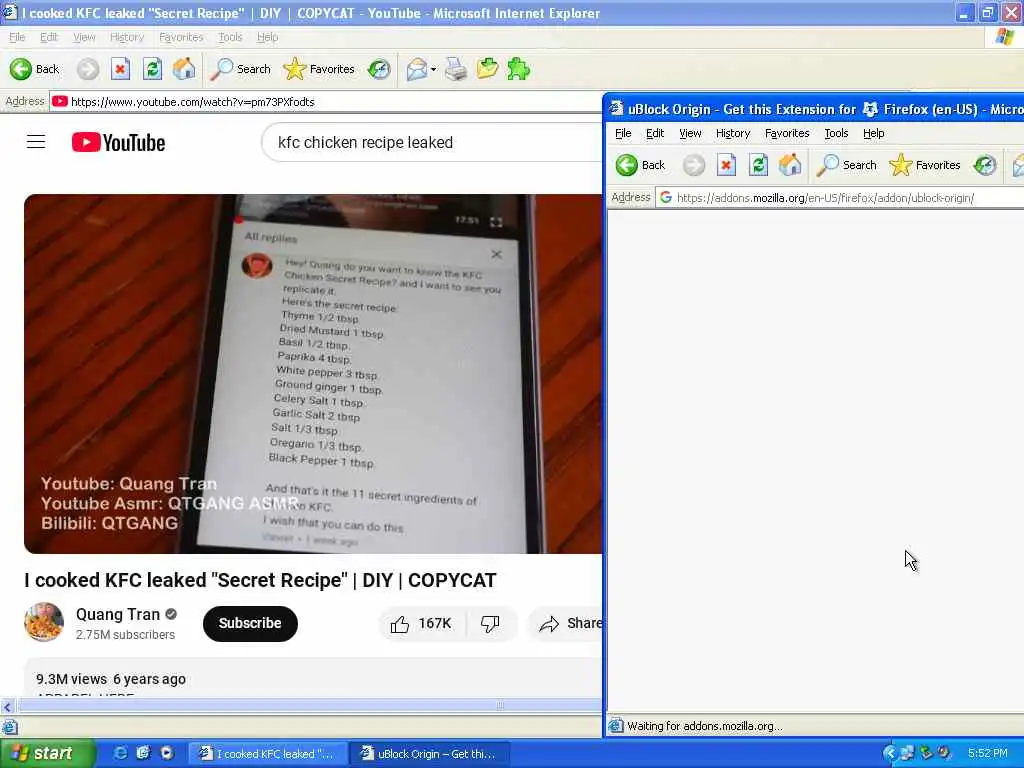Switch to I cooked KFC leaked taskbar item
This screenshot has width=1024, height=768.
tap(268, 754)
